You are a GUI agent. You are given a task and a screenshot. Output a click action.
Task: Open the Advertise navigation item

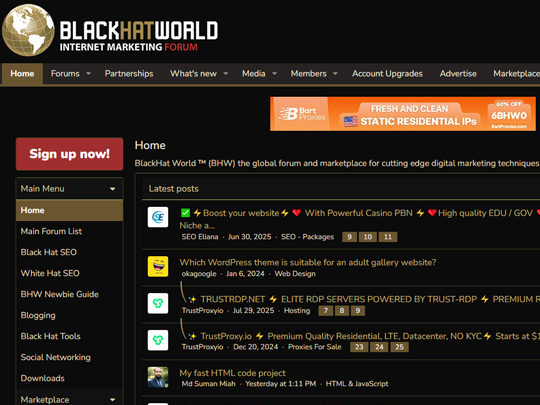tap(458, 73)
